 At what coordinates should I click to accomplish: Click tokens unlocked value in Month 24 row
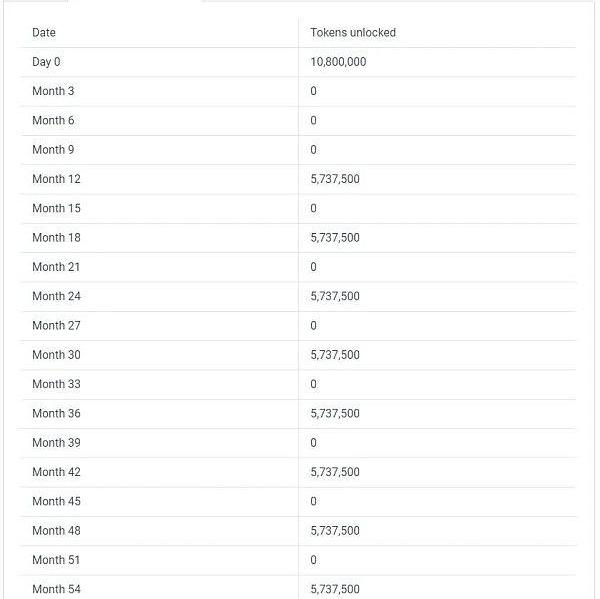click(335, 296)
